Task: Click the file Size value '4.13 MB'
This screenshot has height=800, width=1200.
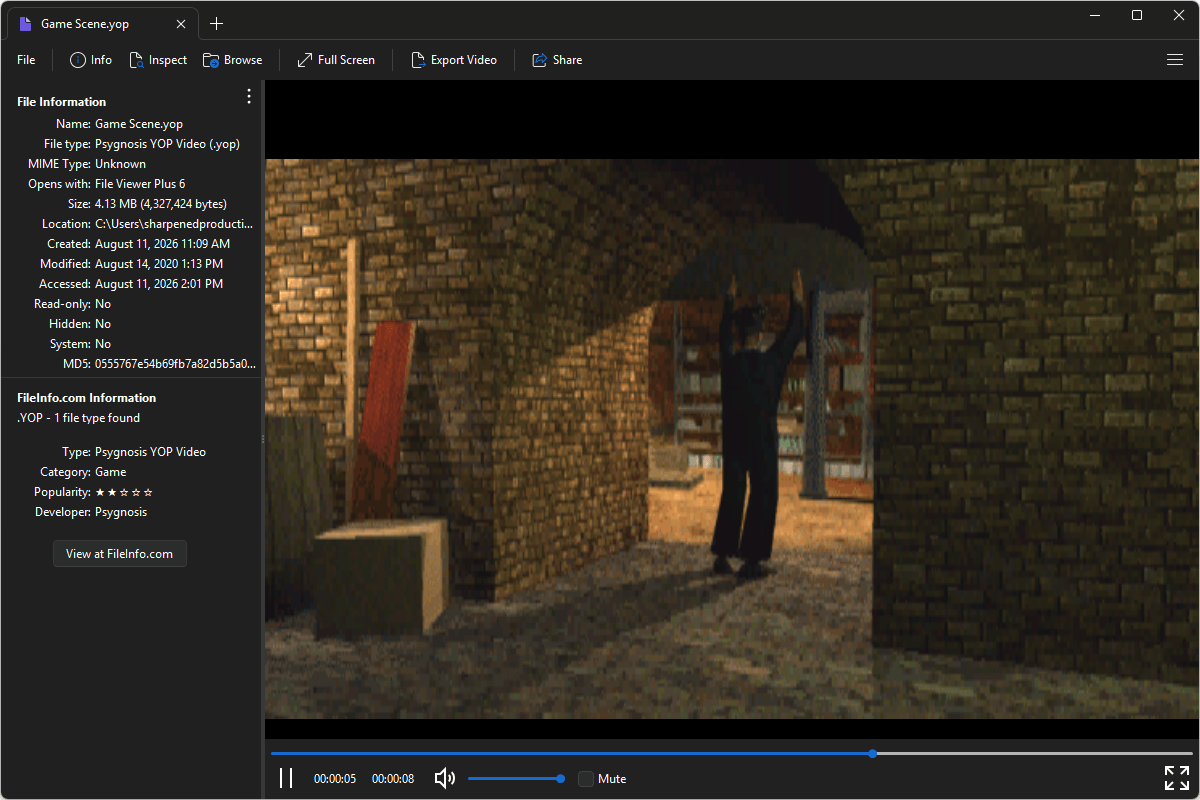Action: coord(161,204)
